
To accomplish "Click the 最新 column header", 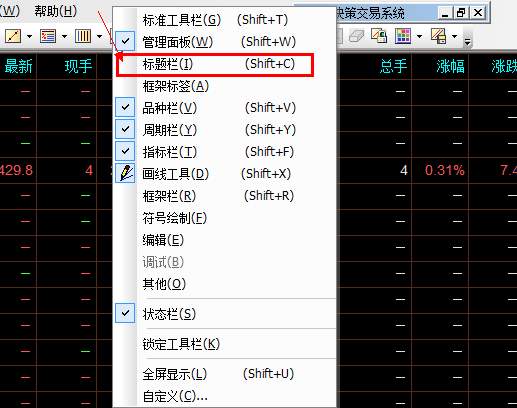I will (18, 66).
